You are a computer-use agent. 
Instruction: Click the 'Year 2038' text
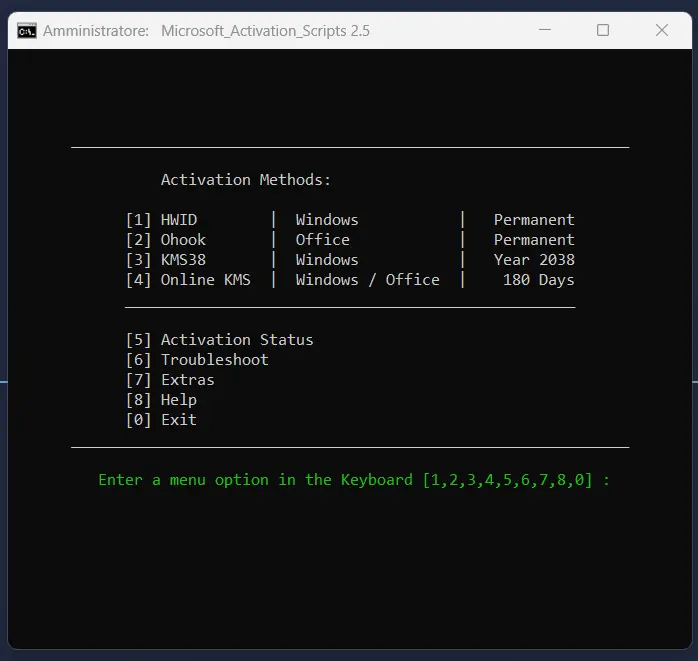pos(534,260)
